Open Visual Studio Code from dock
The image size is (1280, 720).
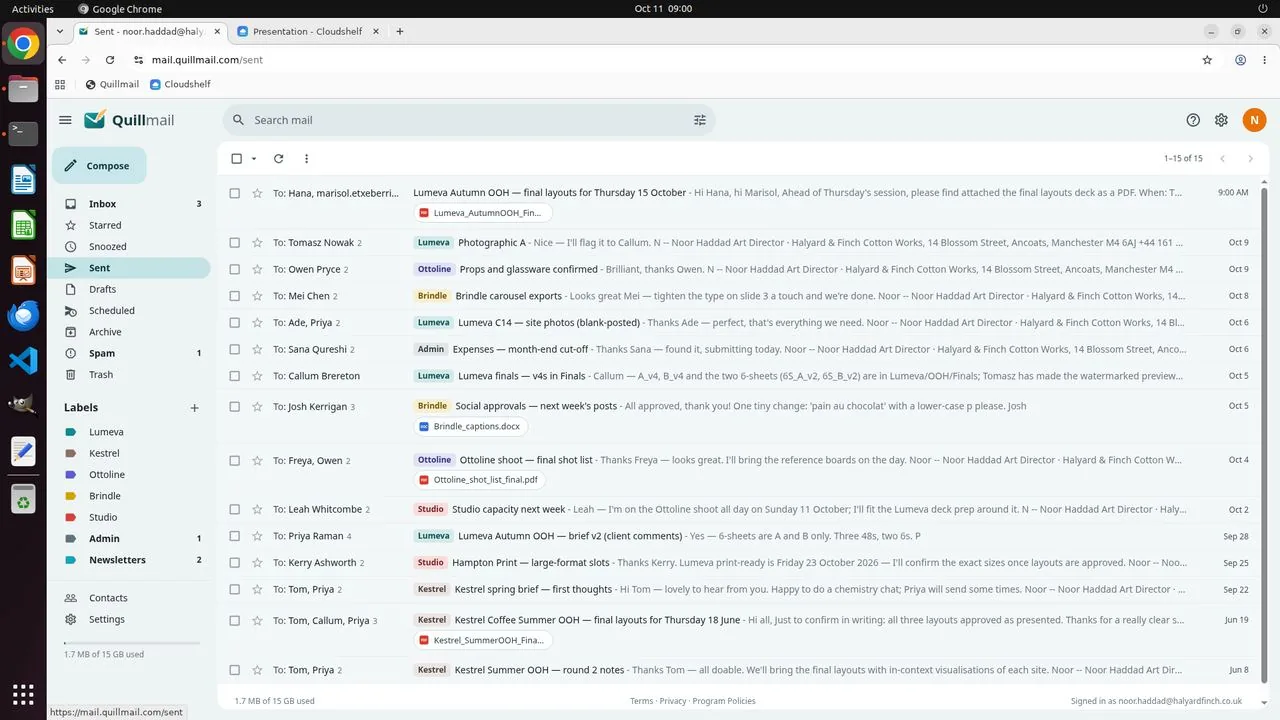point(23,360)
